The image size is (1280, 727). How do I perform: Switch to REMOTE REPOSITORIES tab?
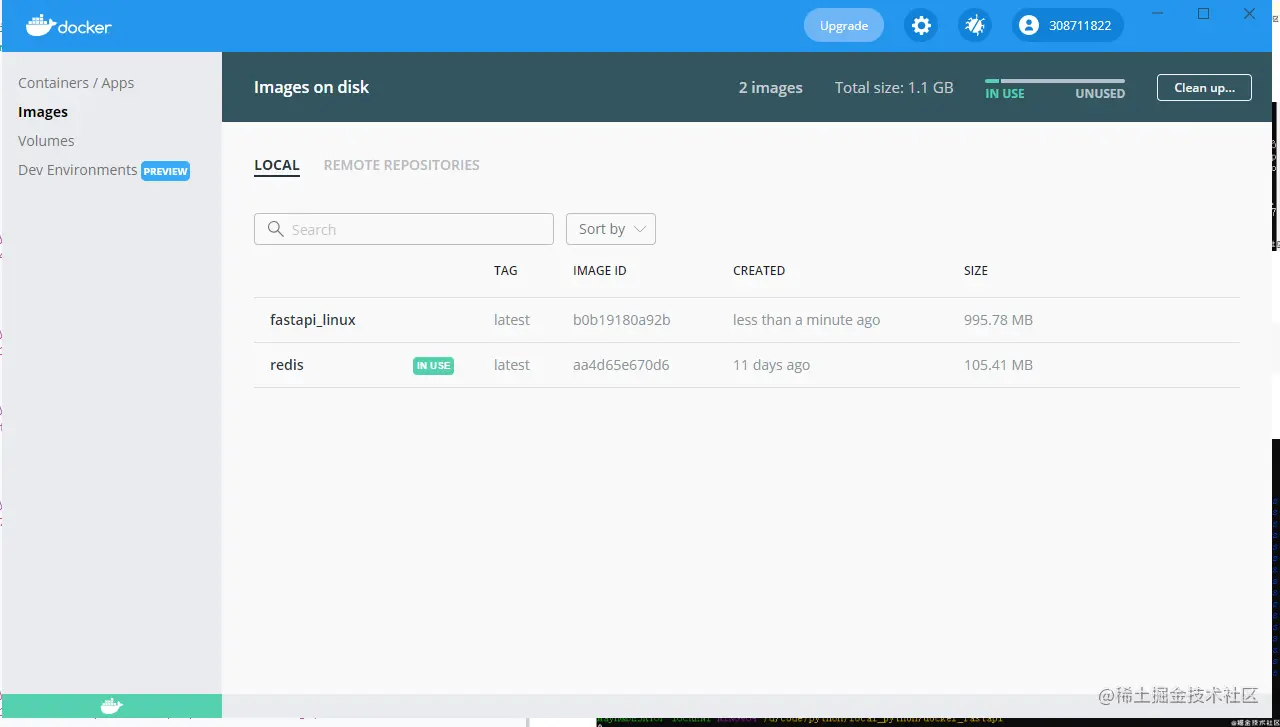click(402, 165)
